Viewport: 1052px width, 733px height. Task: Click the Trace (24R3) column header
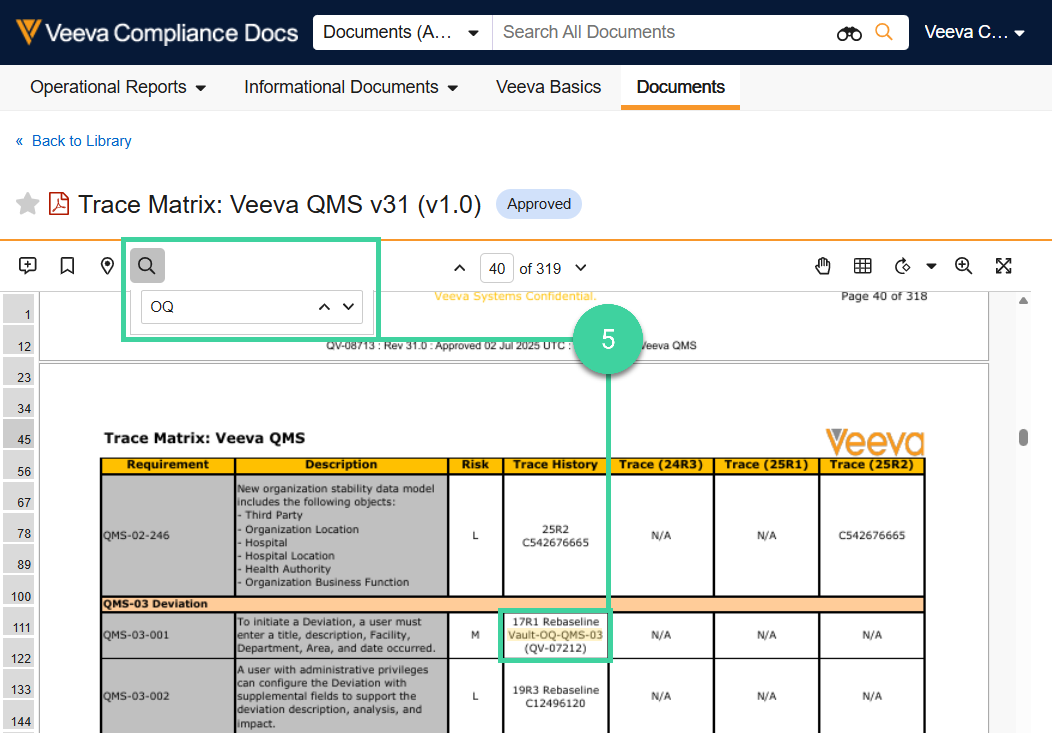pyautogui.click(x=661, y=465)
